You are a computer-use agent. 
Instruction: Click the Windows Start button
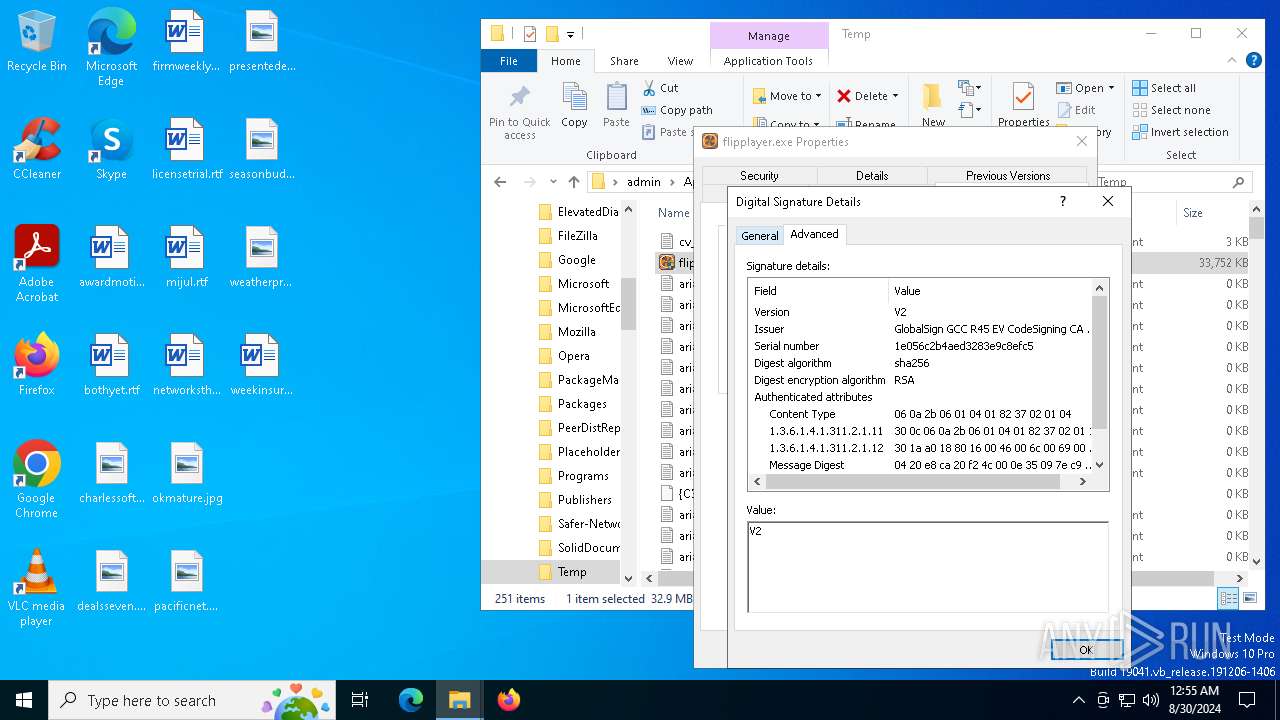pos(24,700)
